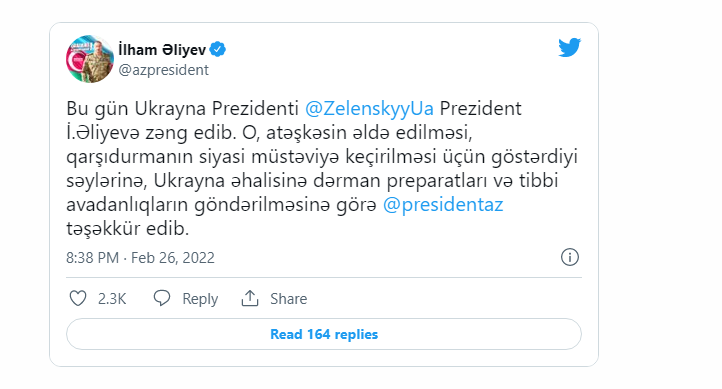Click the speech bubble reply icon

pyautogui.click(x=162, y=298)
